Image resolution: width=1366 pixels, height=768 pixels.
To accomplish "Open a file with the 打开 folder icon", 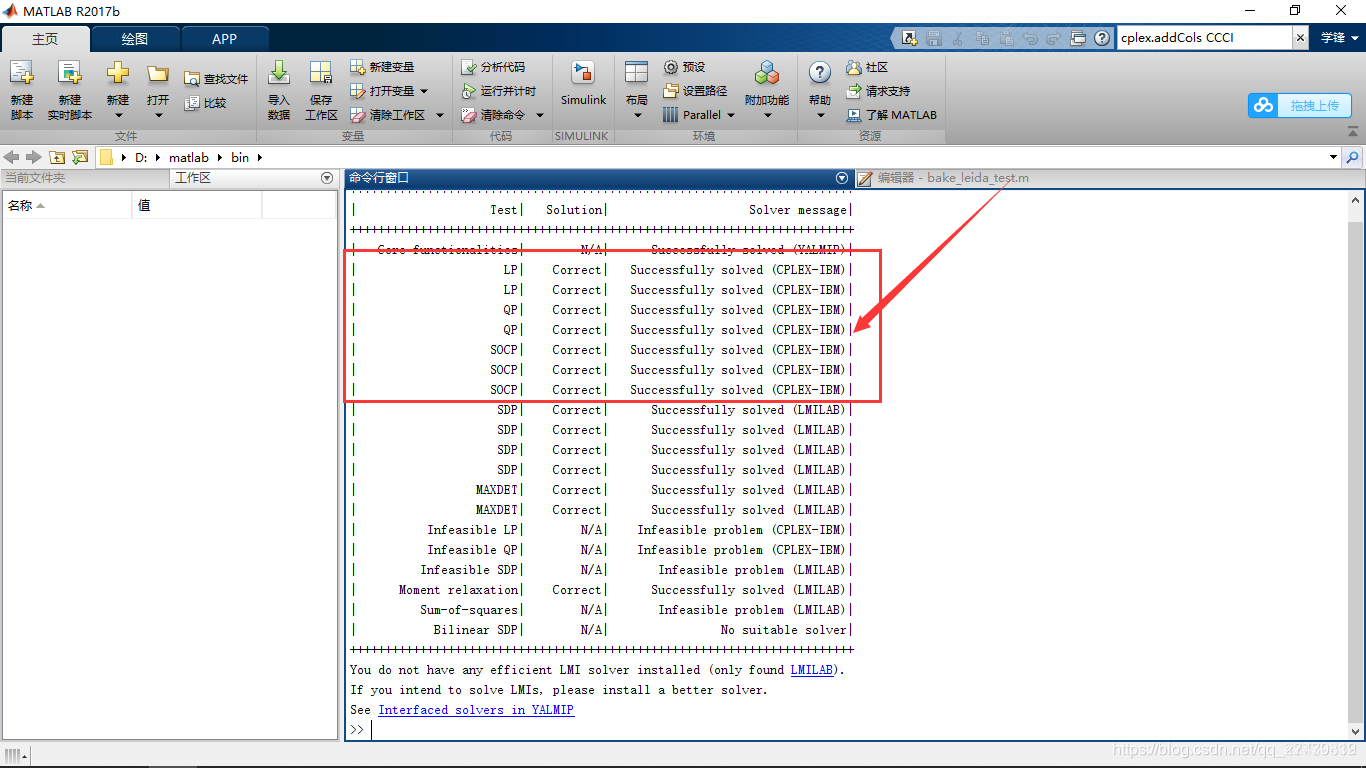I will (x=158, y=73).
